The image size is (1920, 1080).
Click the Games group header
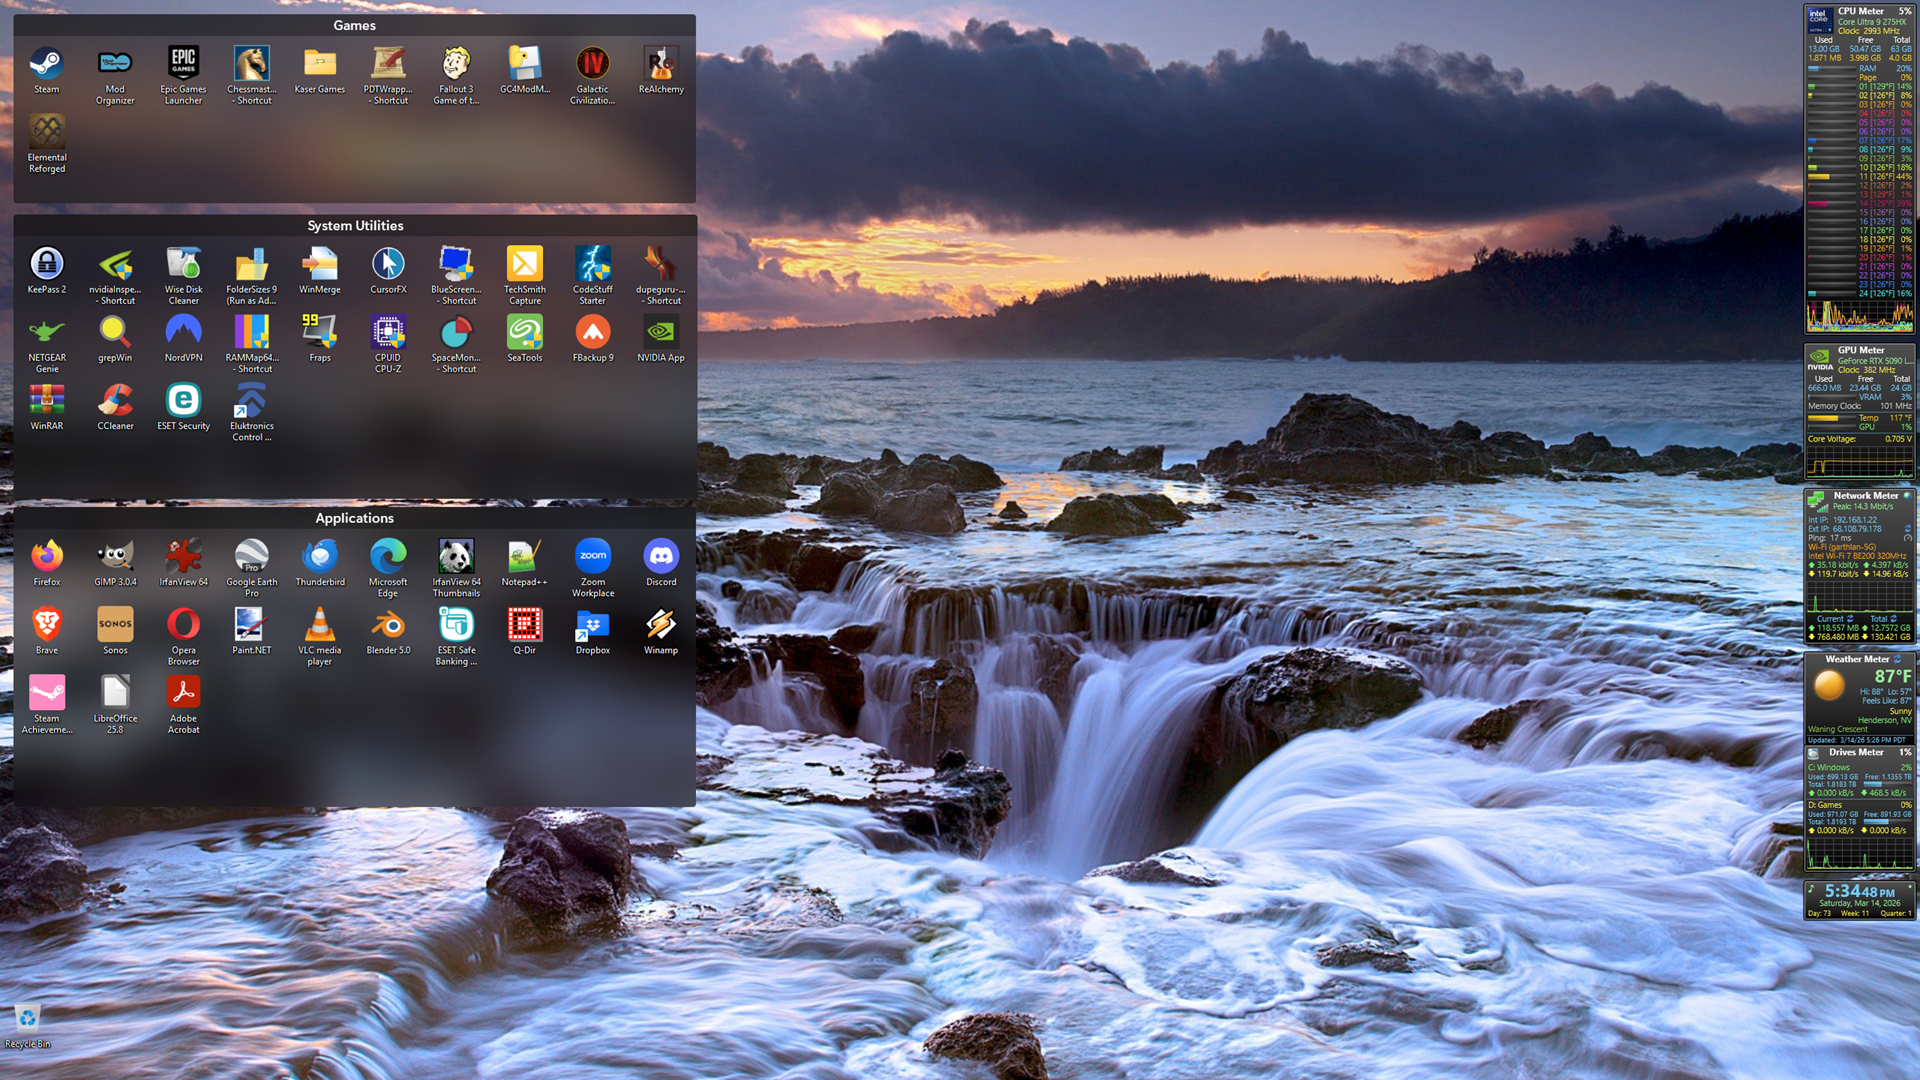tap(354, 25)
